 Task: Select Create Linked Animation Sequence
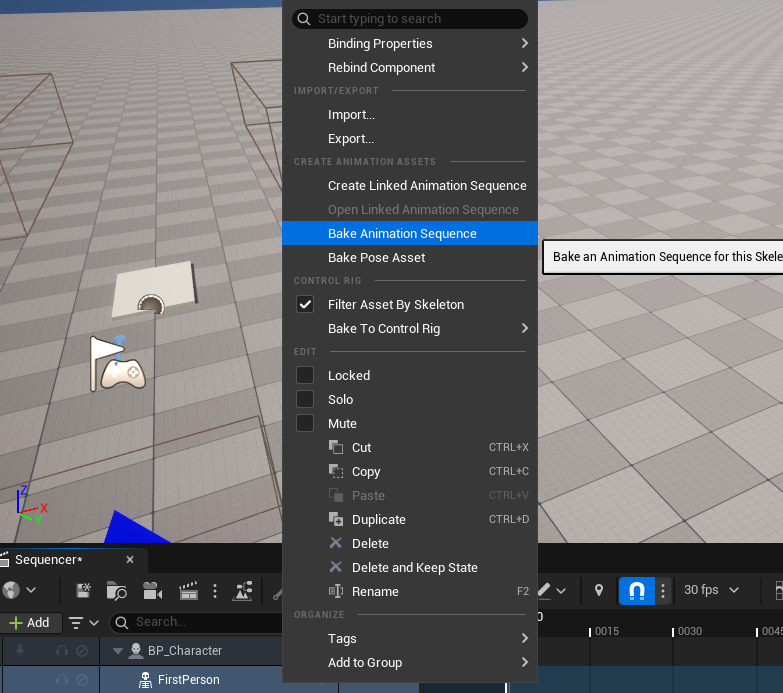409,186
